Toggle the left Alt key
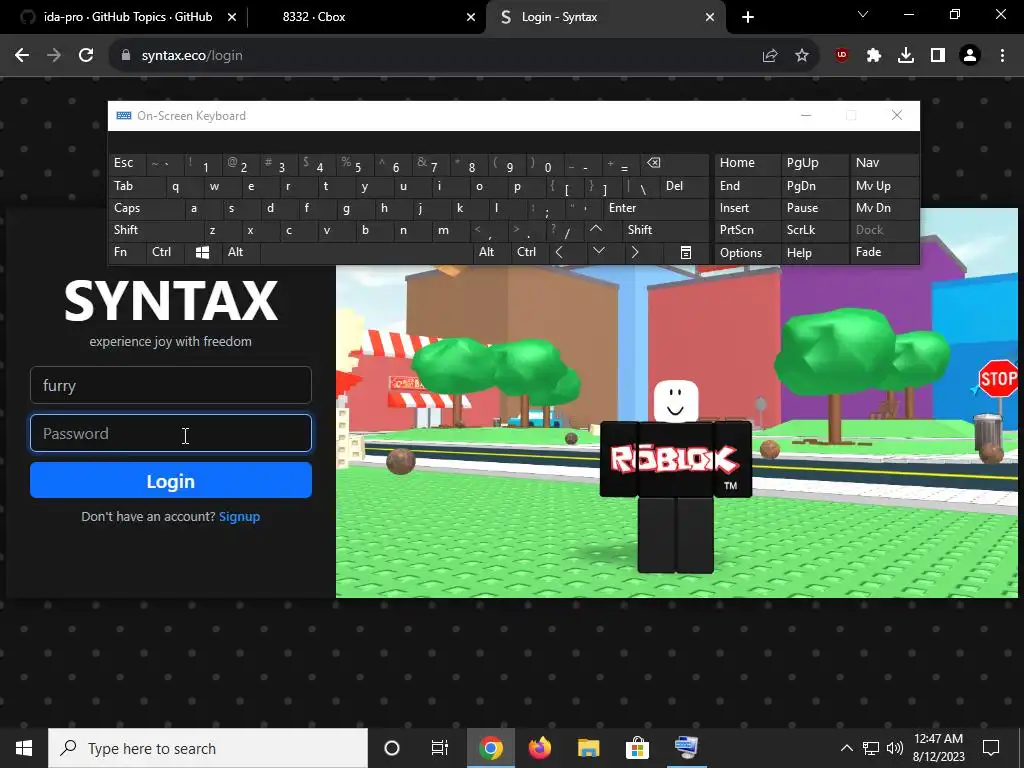The width and height of the screenshot is (1024, 768). click(240, 253)
